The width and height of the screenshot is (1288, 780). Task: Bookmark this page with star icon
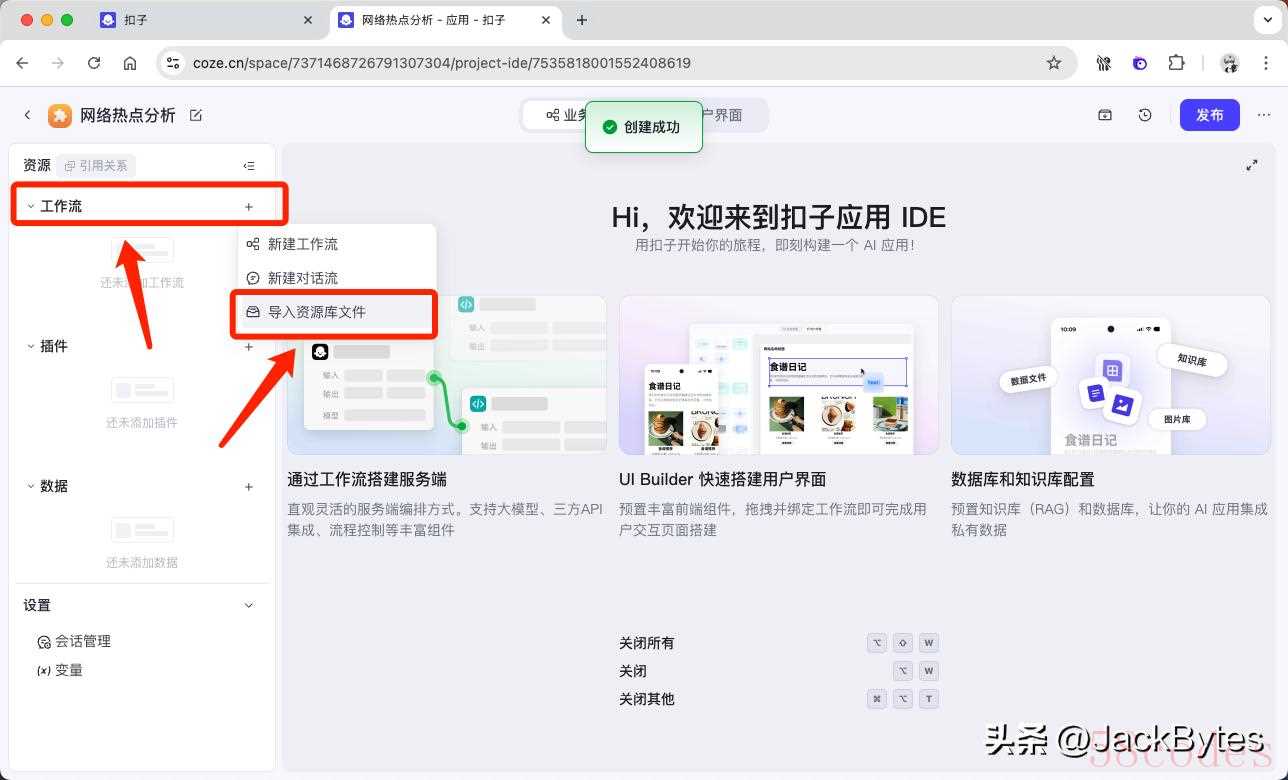click(1054, 63)
